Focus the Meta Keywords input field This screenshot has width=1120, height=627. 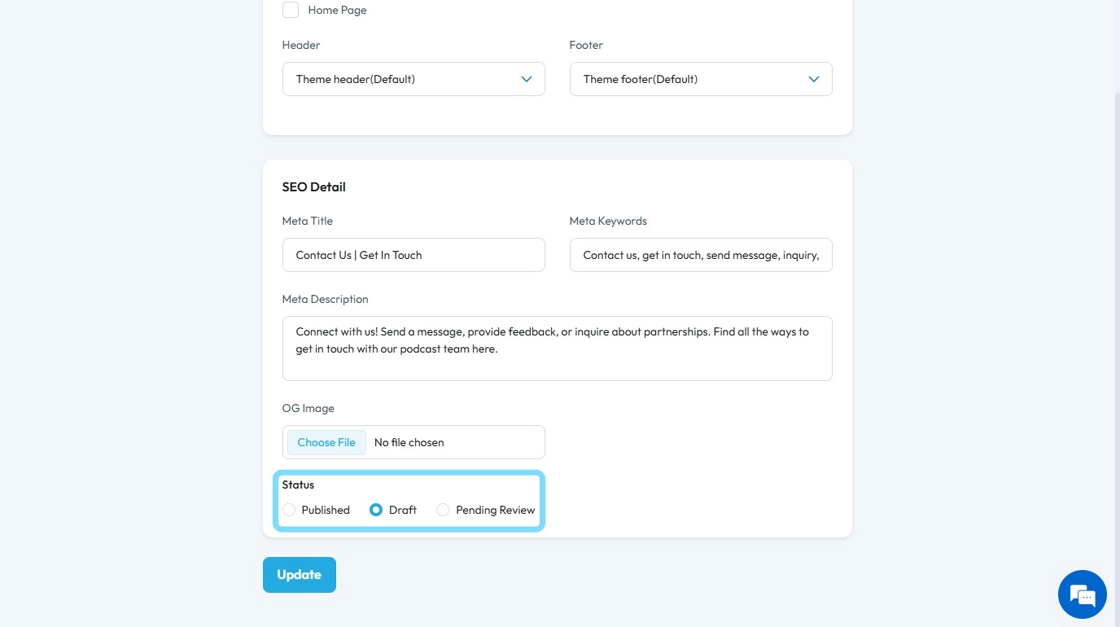pos(701,255)
